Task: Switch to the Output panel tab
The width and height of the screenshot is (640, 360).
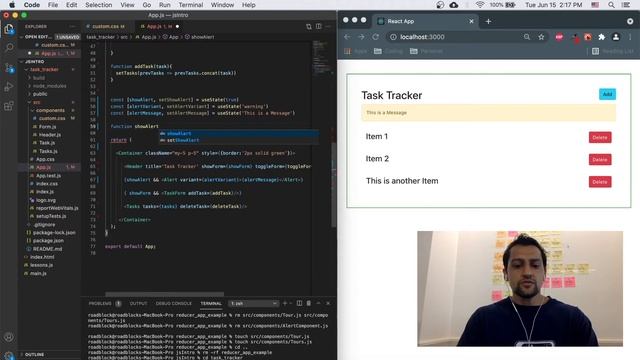Action: point(138,303)
